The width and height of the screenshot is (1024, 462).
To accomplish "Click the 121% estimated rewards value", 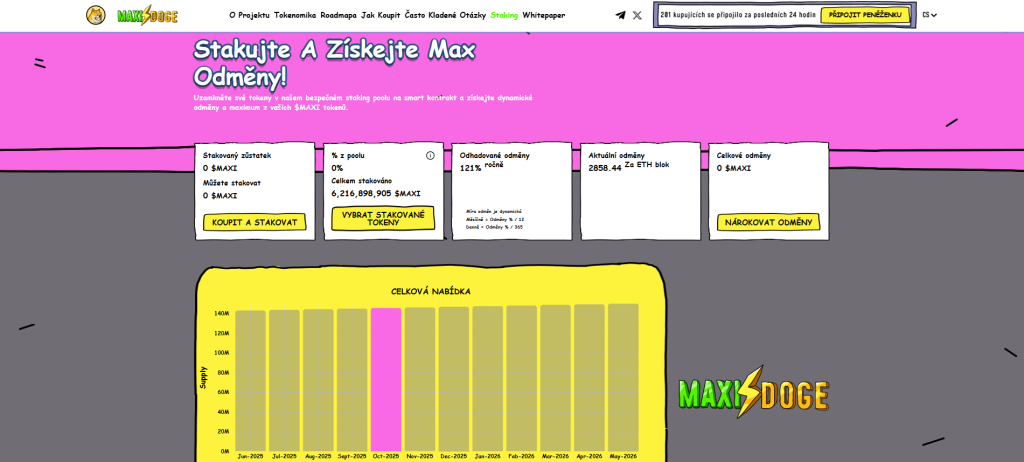I will (470, 168).
